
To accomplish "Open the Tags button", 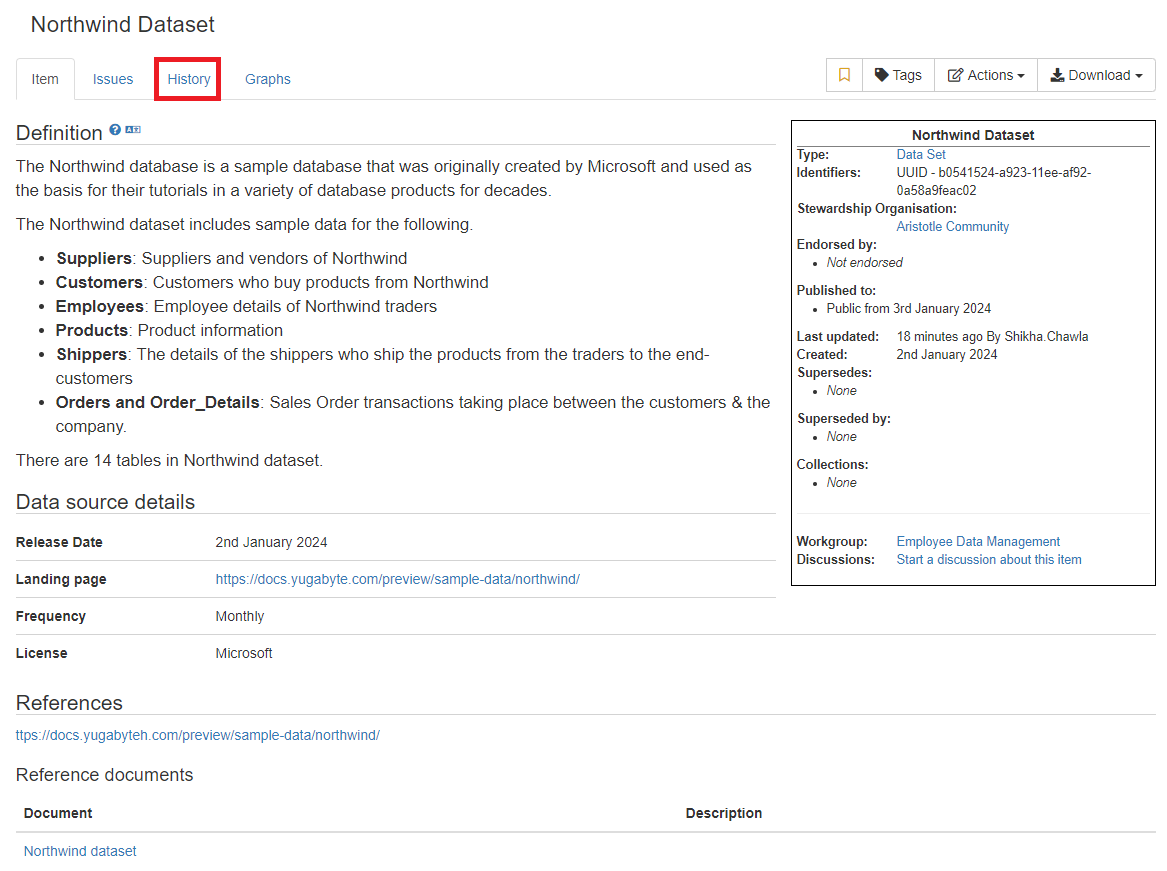I will pos(898,75).
